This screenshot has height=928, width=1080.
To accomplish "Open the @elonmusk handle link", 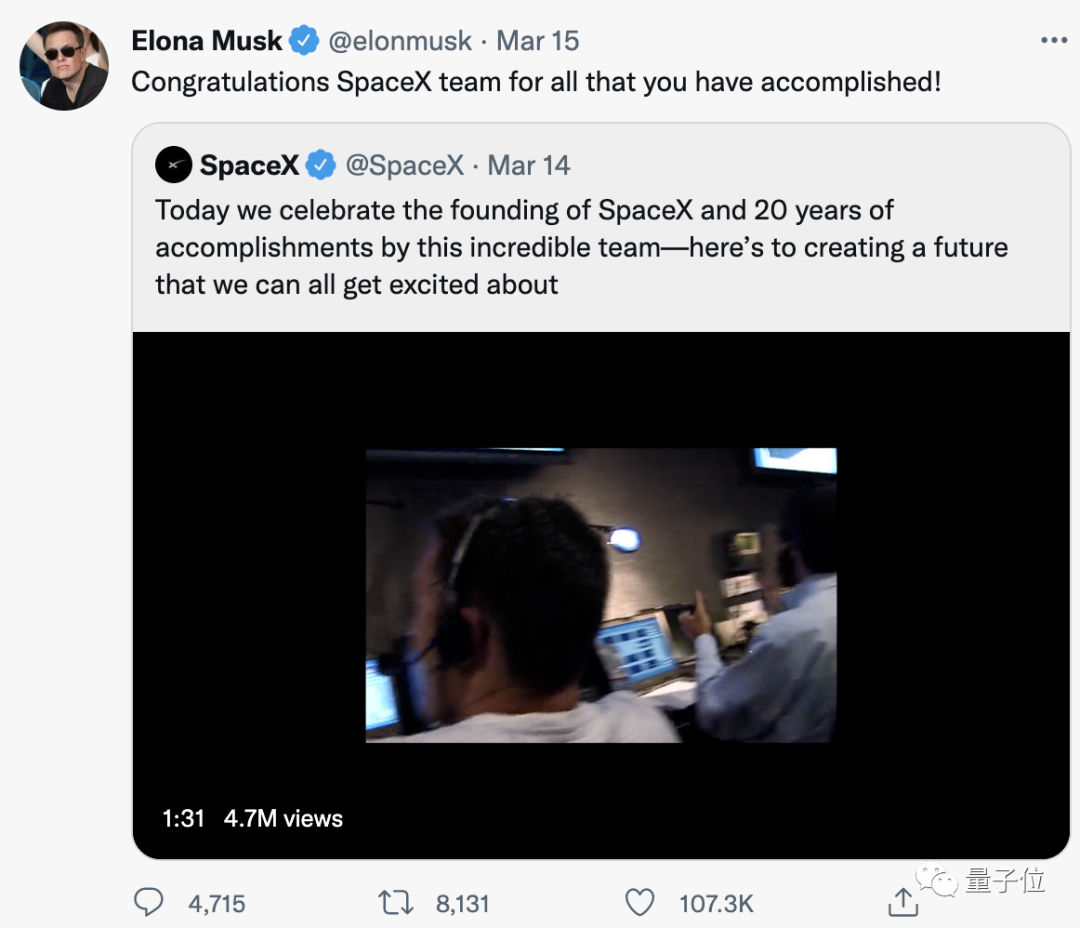I will pos(400,41).
